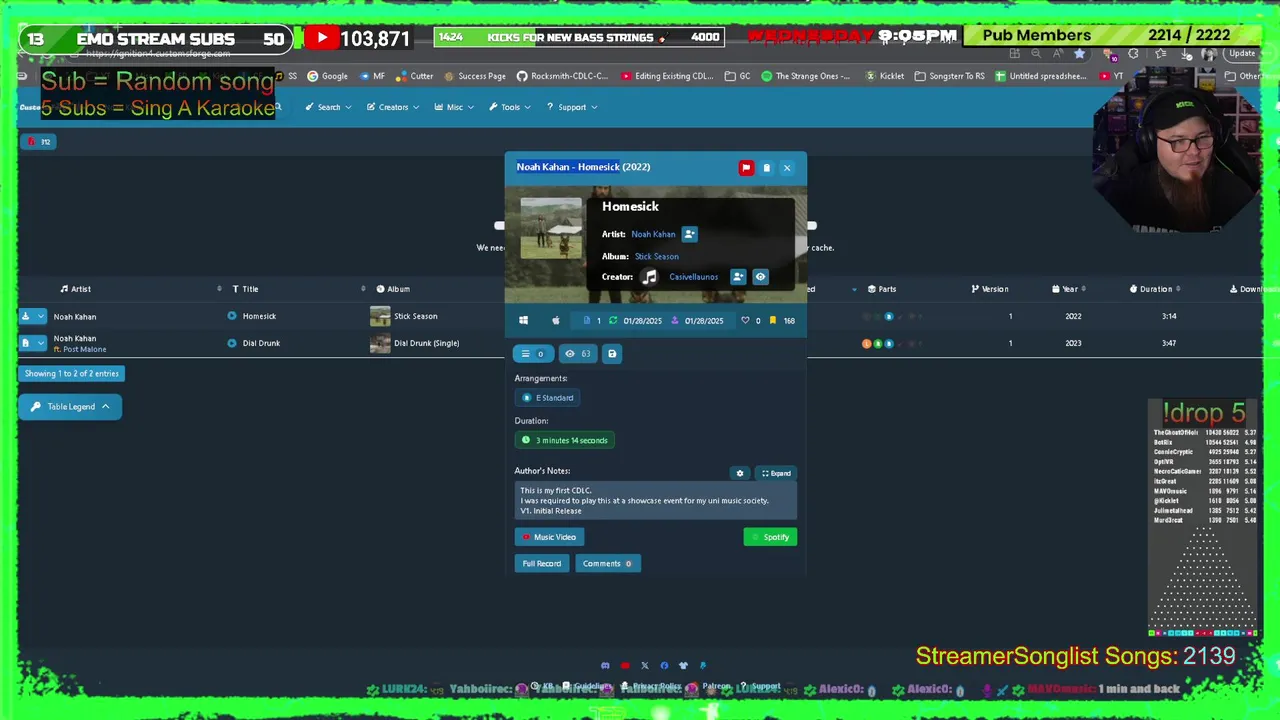
Task: Open the Music Video link
Action: click(x=549, y=537)
